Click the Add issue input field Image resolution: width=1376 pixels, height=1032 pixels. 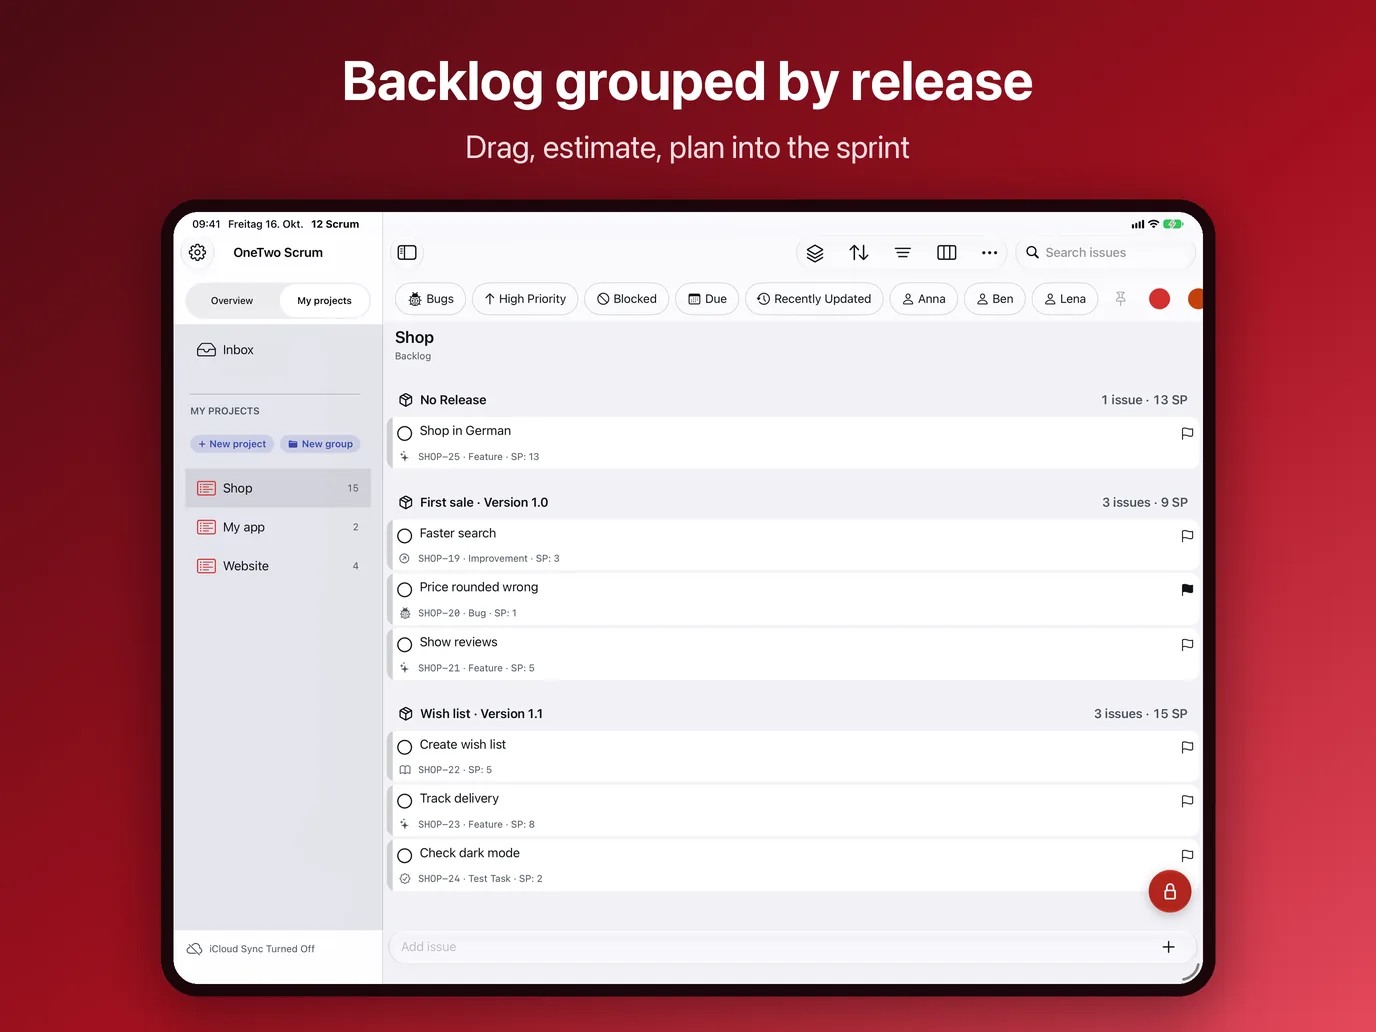click(793, 947)
